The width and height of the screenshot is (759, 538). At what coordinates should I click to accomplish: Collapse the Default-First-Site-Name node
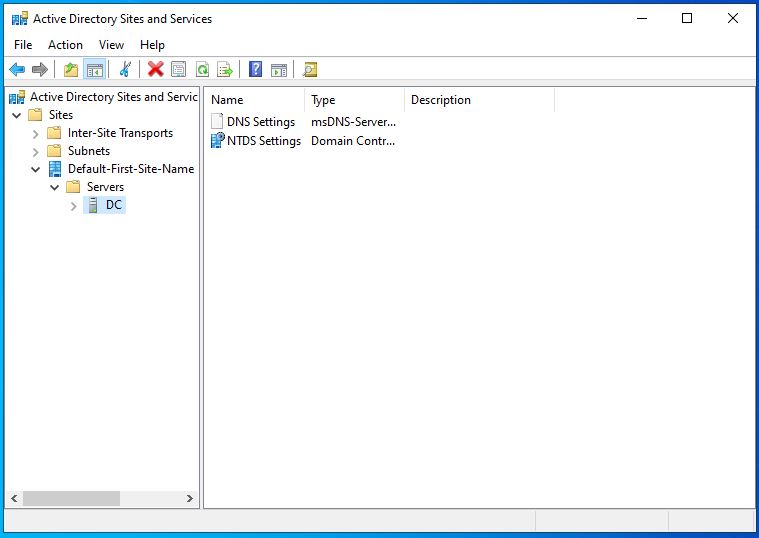[36, 169]
